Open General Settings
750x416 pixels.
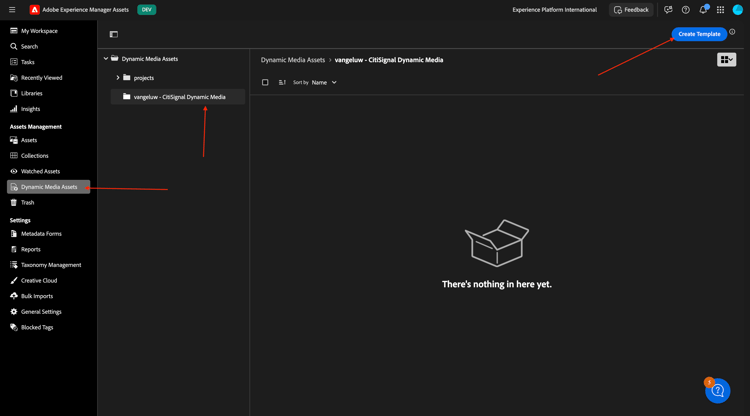click(41, 311)
